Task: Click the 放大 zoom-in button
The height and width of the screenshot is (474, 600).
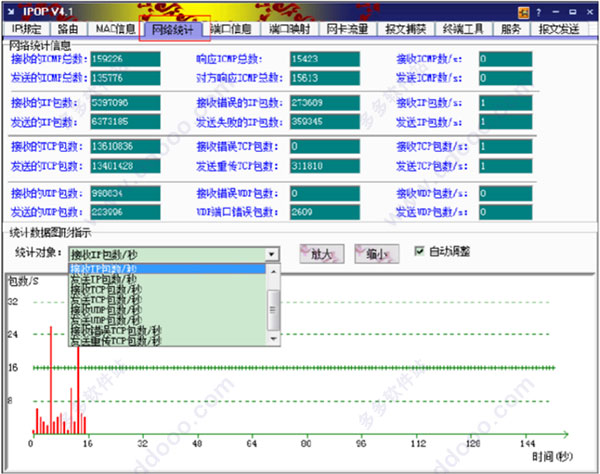Action: 322,254
